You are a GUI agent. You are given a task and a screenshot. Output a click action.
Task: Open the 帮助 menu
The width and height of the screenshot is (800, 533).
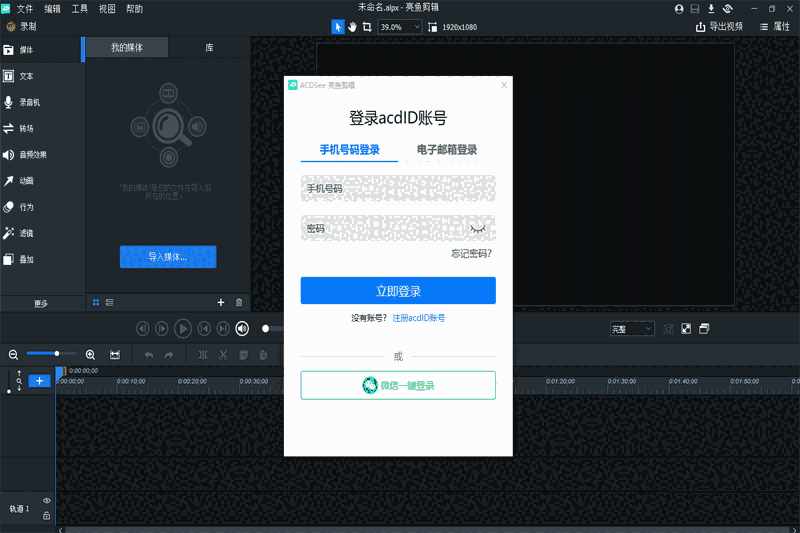[135, 9]
